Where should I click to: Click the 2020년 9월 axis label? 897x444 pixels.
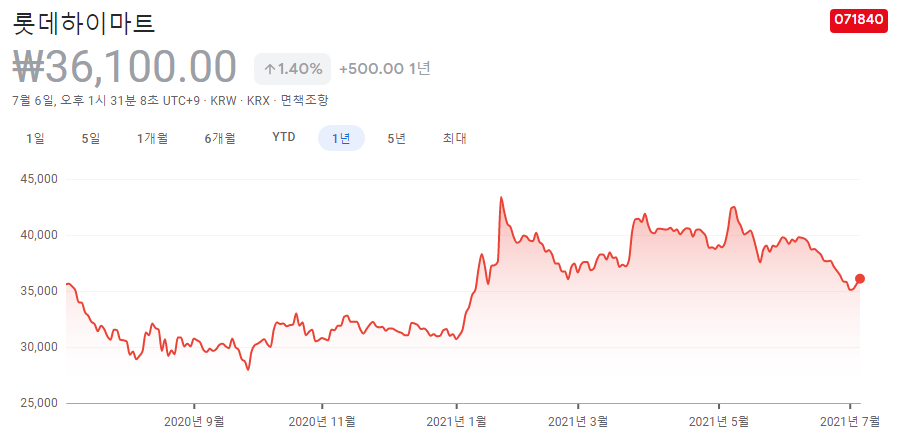194,422
